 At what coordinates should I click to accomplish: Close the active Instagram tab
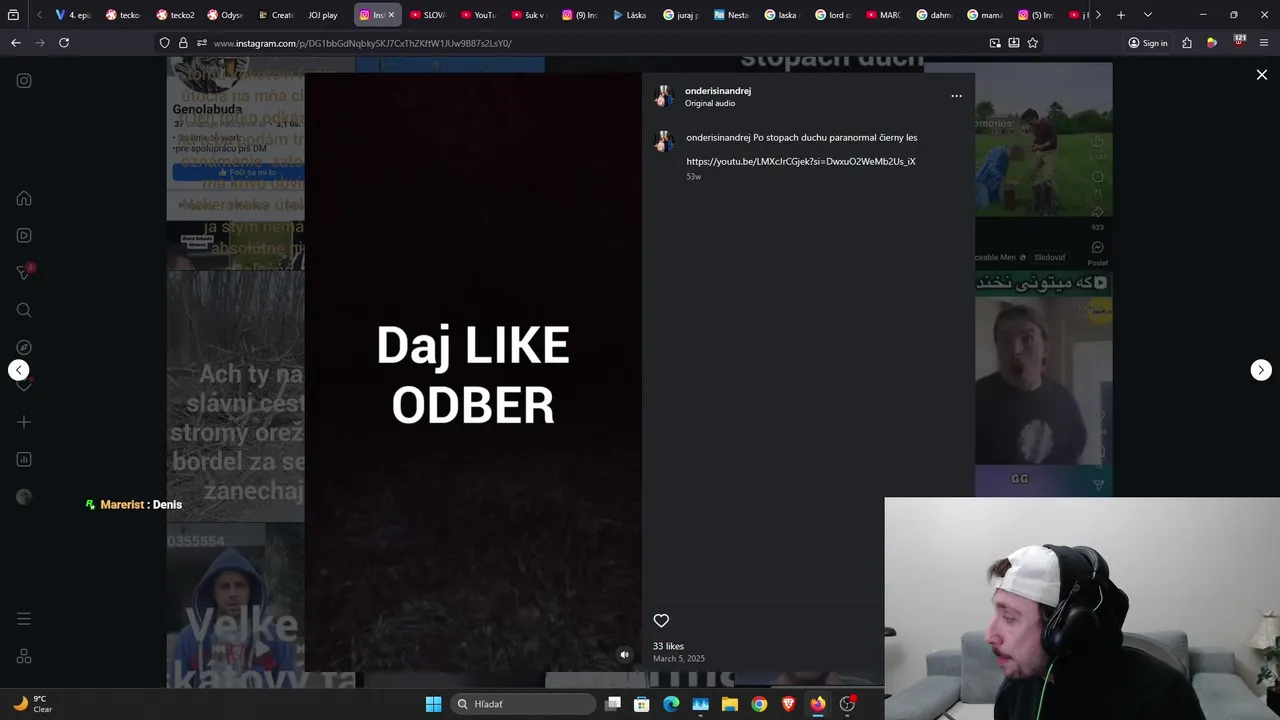point(391,15)
